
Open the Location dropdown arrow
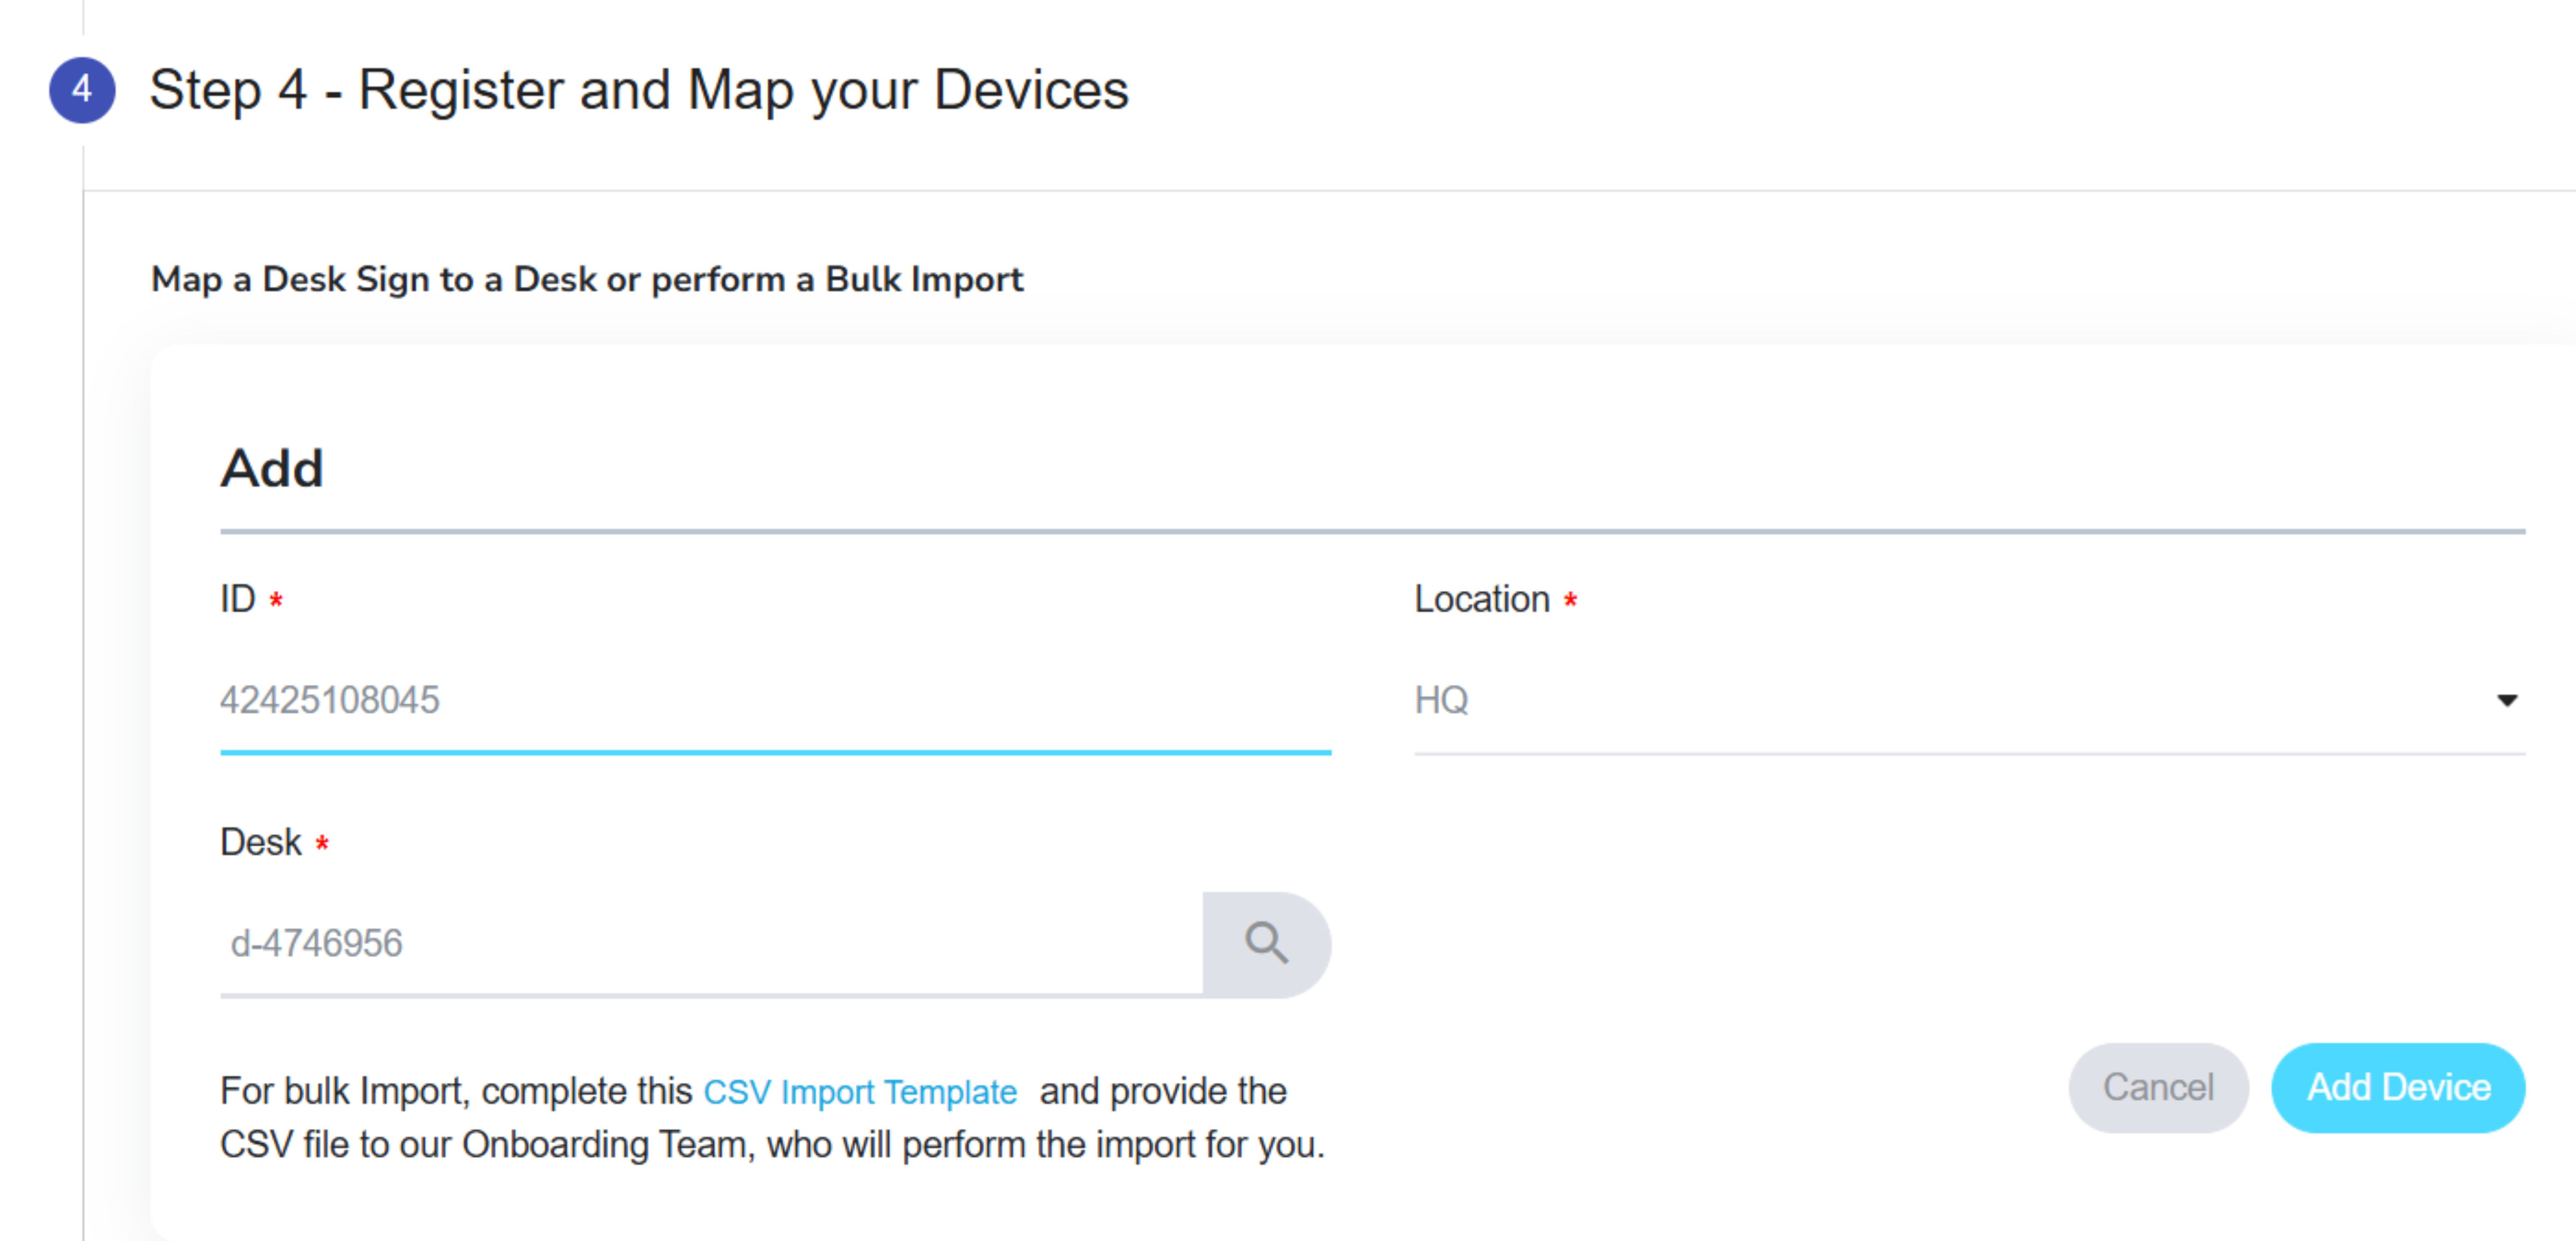pyautogui.click(x=2506, y=700)
